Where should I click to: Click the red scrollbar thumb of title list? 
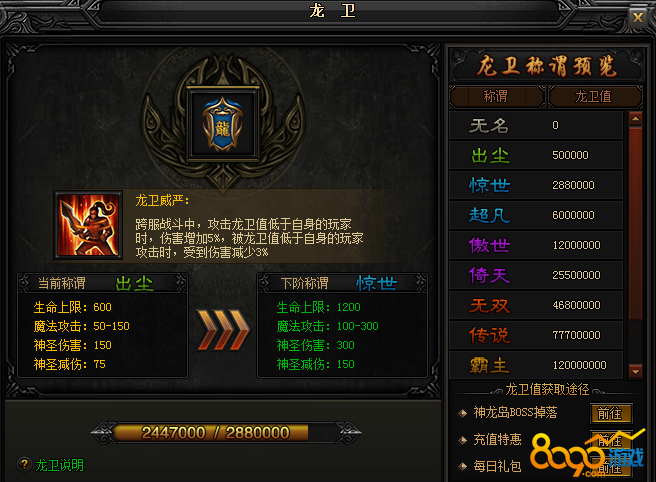636,222
